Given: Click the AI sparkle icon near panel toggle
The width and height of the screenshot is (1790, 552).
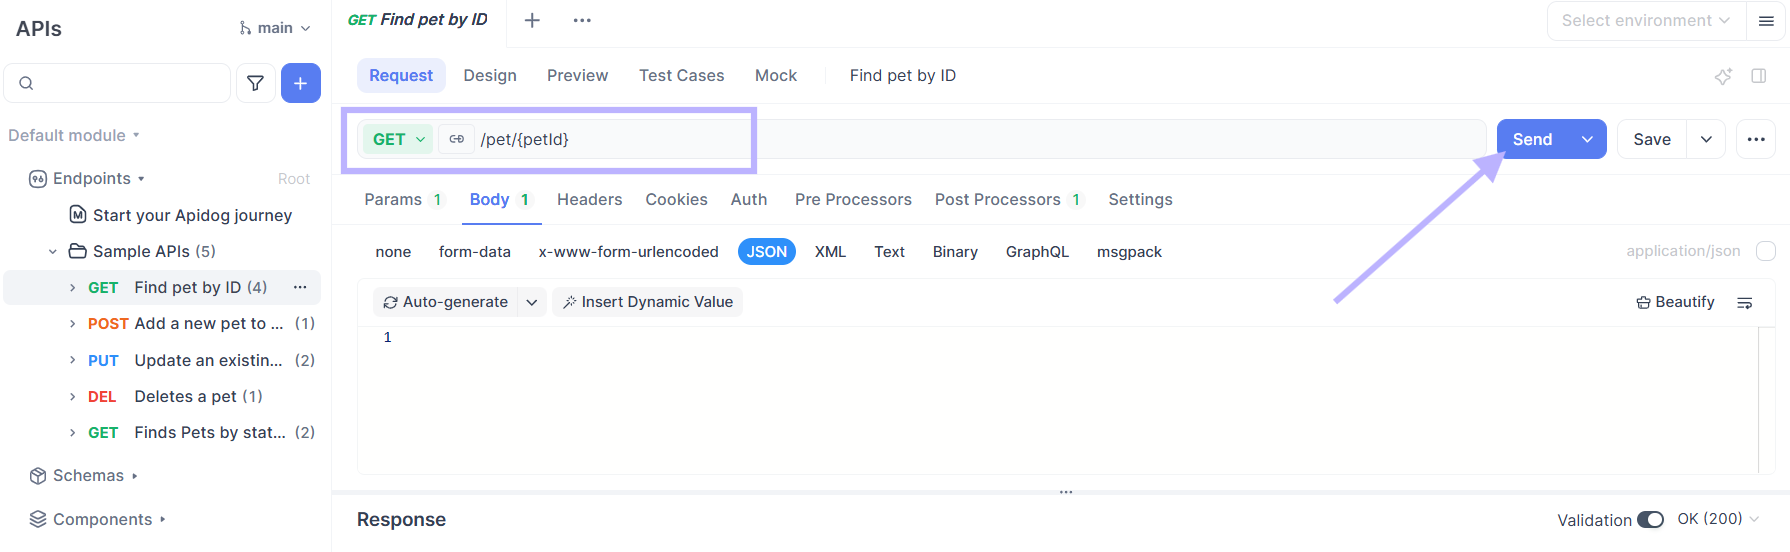Looking at the screenshot, I should (x=1723, y=76).
